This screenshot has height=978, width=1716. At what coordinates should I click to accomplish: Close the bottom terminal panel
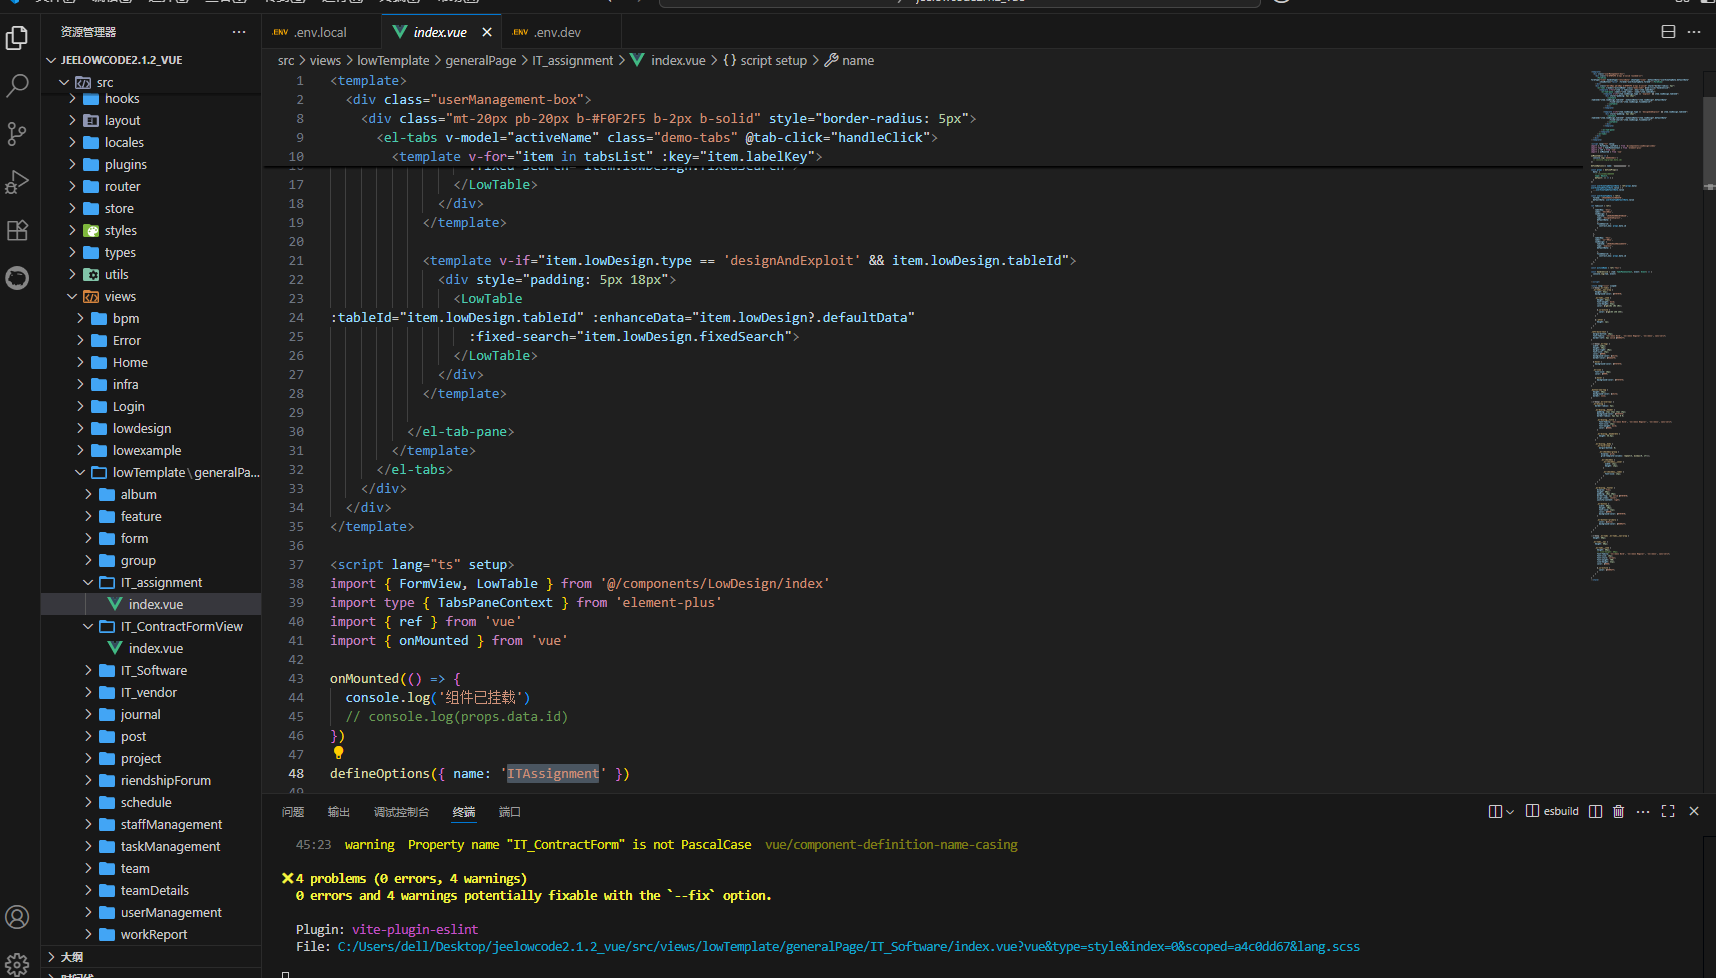[x=1694, y=811]
